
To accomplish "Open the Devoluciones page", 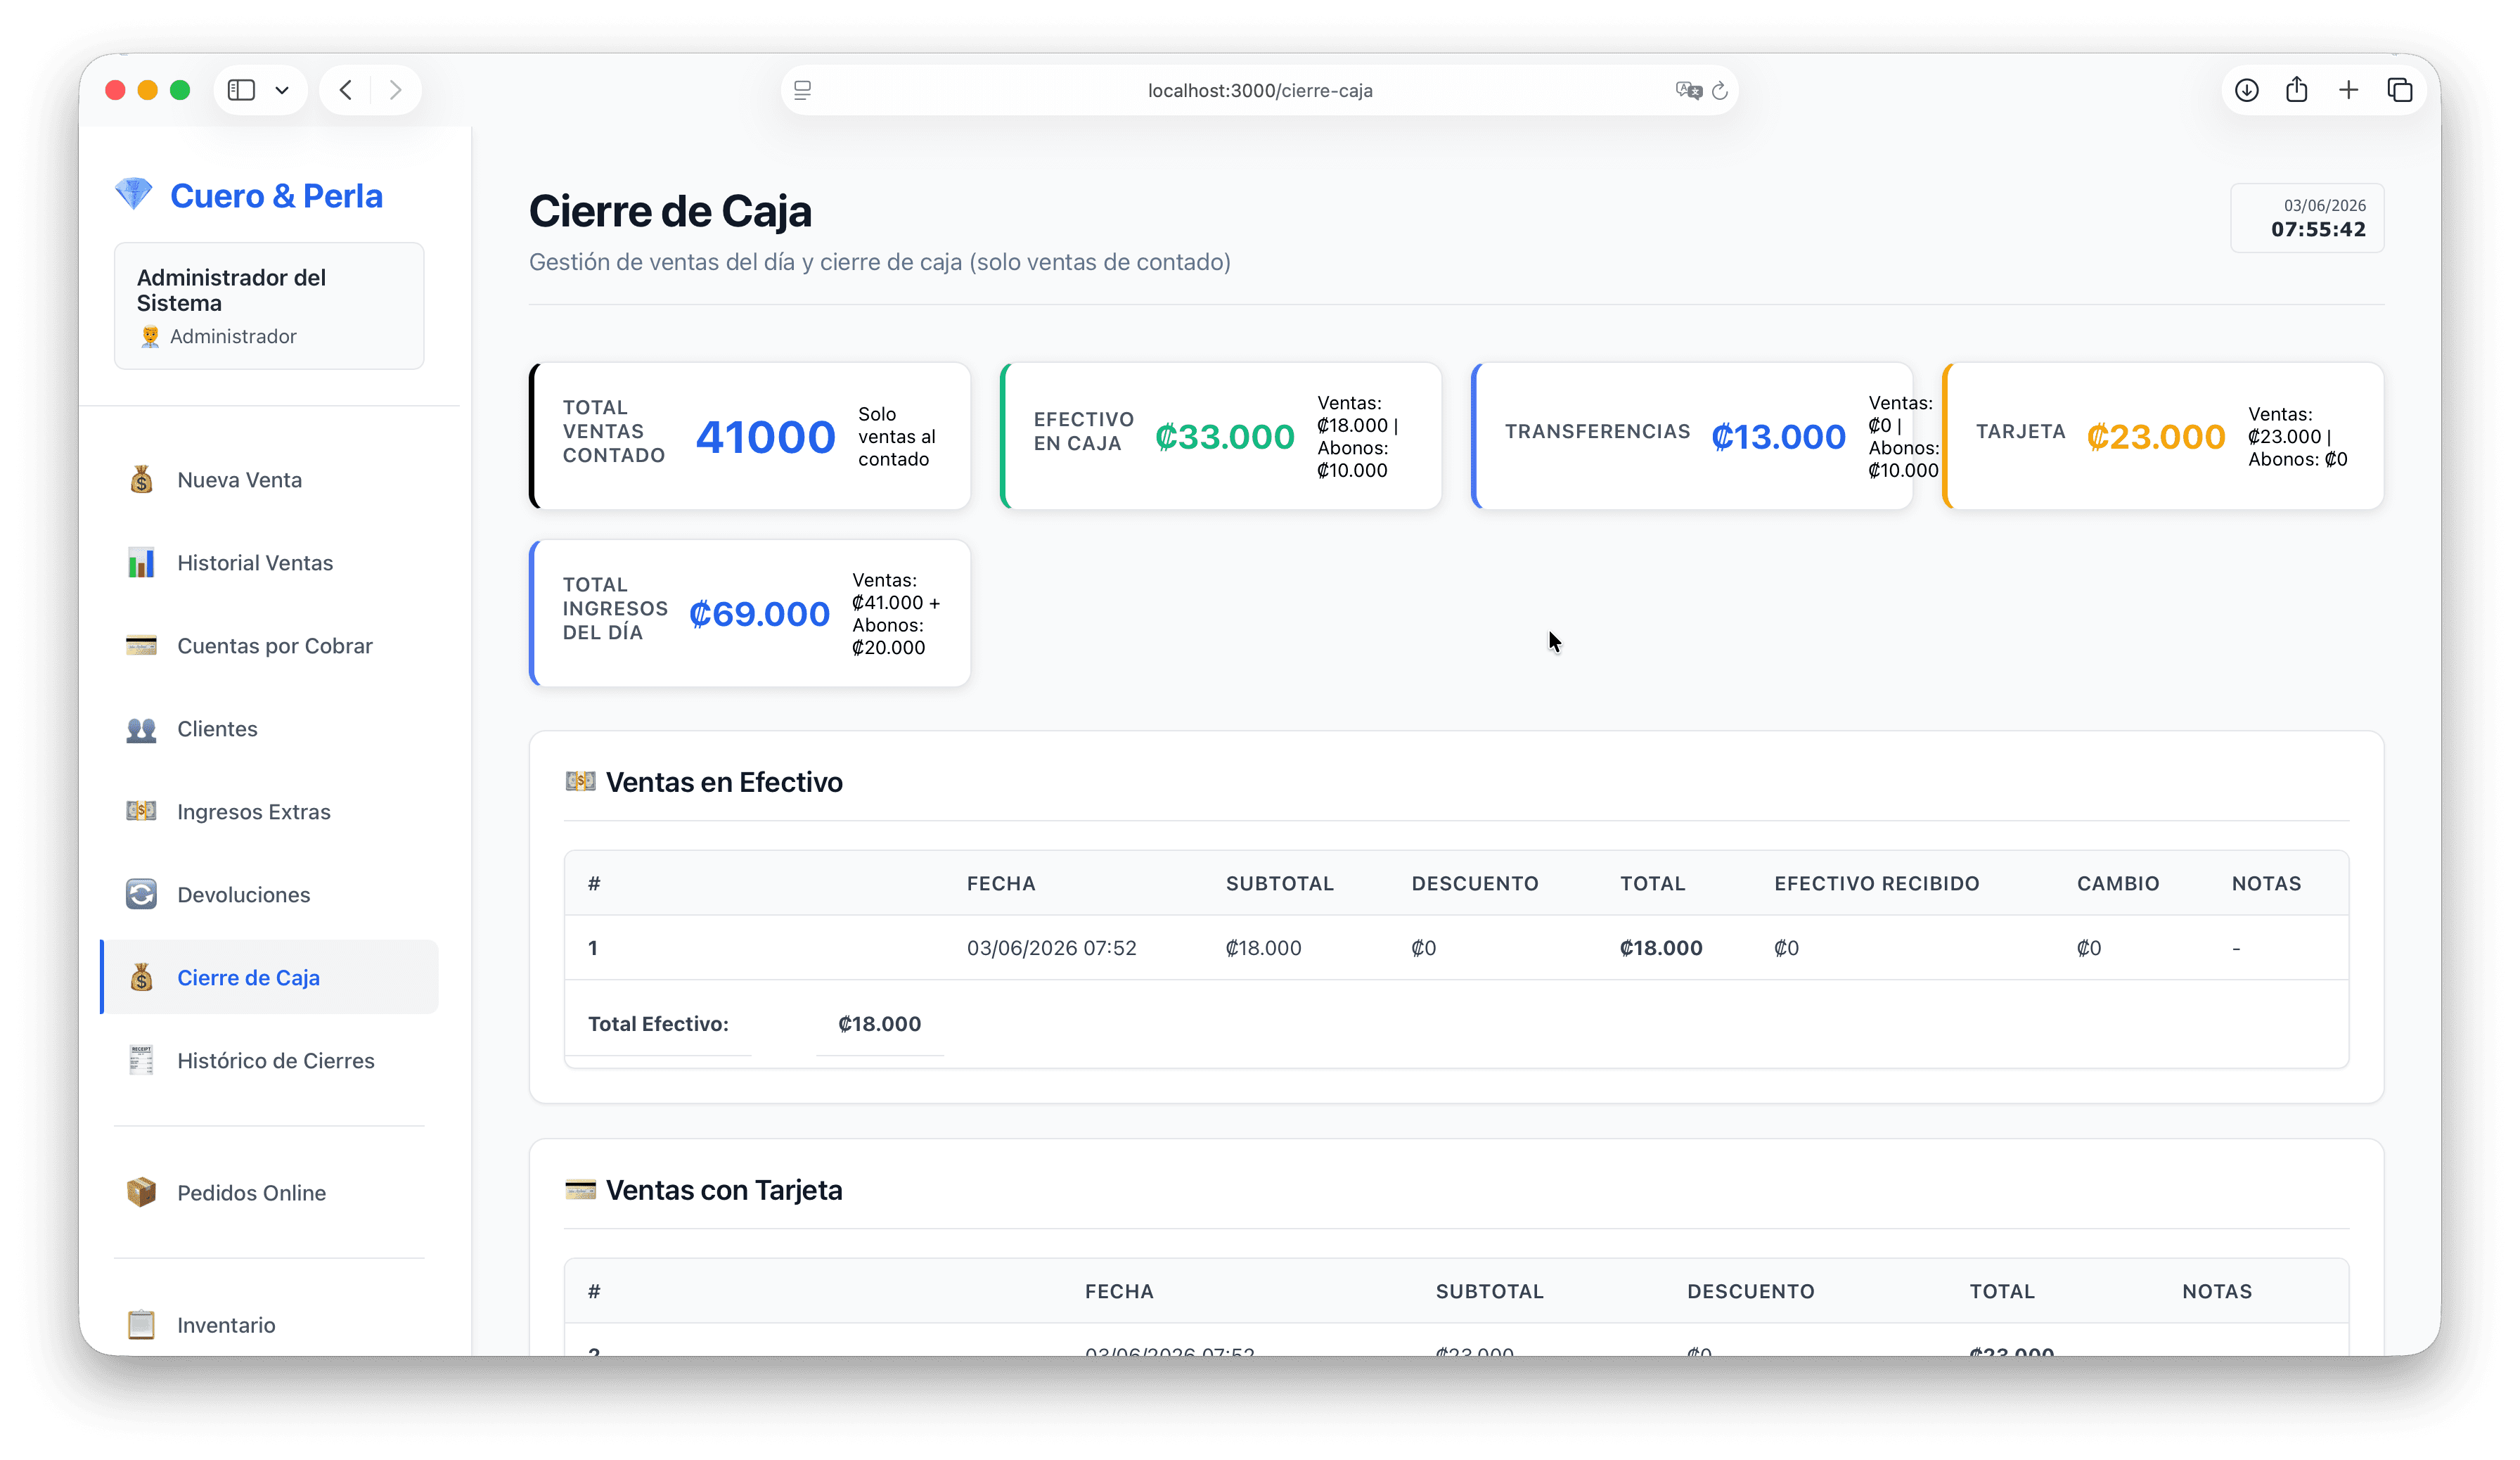I will coord(269,895).
